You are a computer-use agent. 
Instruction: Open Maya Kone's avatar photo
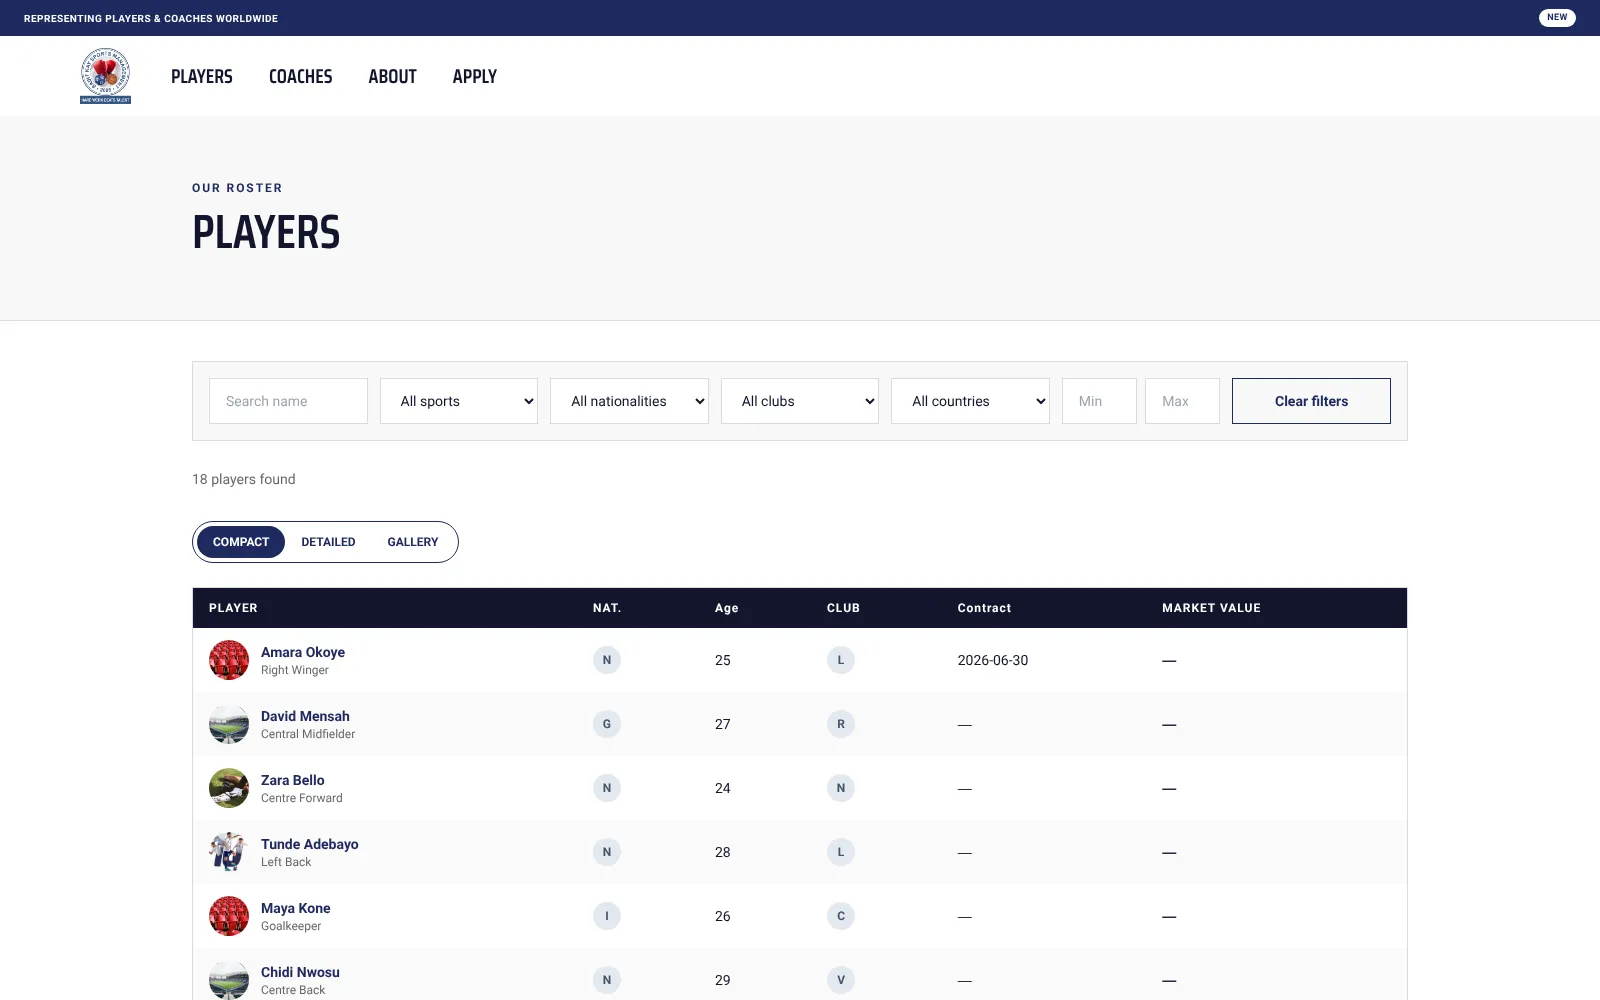[229, 916]
